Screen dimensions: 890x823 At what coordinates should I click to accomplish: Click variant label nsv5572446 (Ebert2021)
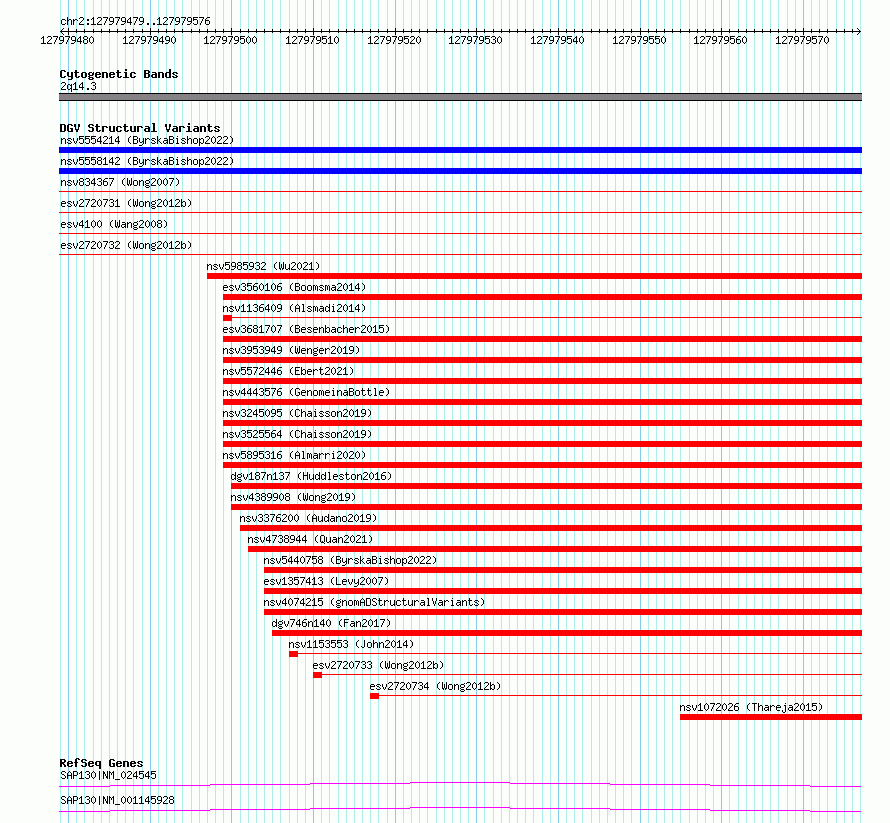tap(288, 371)
